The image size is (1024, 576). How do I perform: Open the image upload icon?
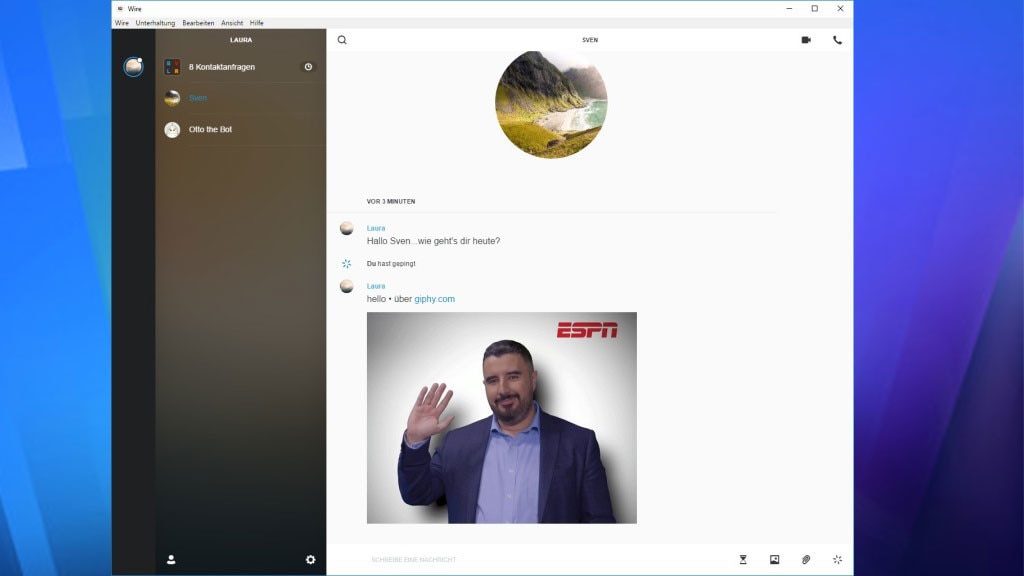[x=774, y=560]
